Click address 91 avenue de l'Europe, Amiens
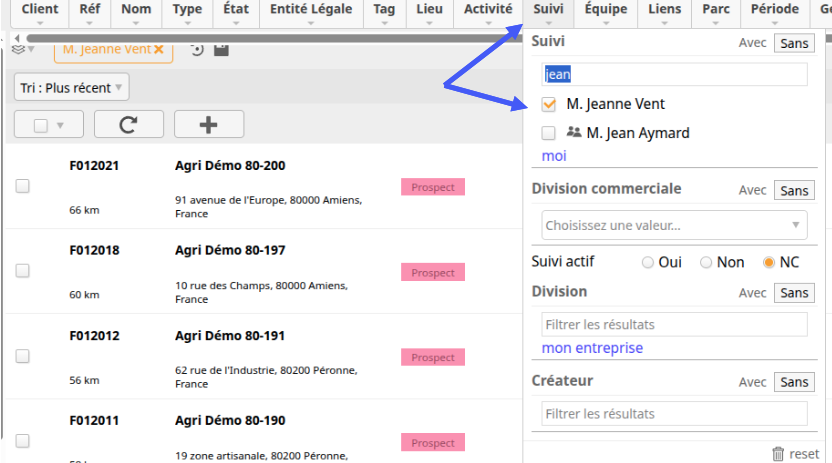 click(268, 207)
